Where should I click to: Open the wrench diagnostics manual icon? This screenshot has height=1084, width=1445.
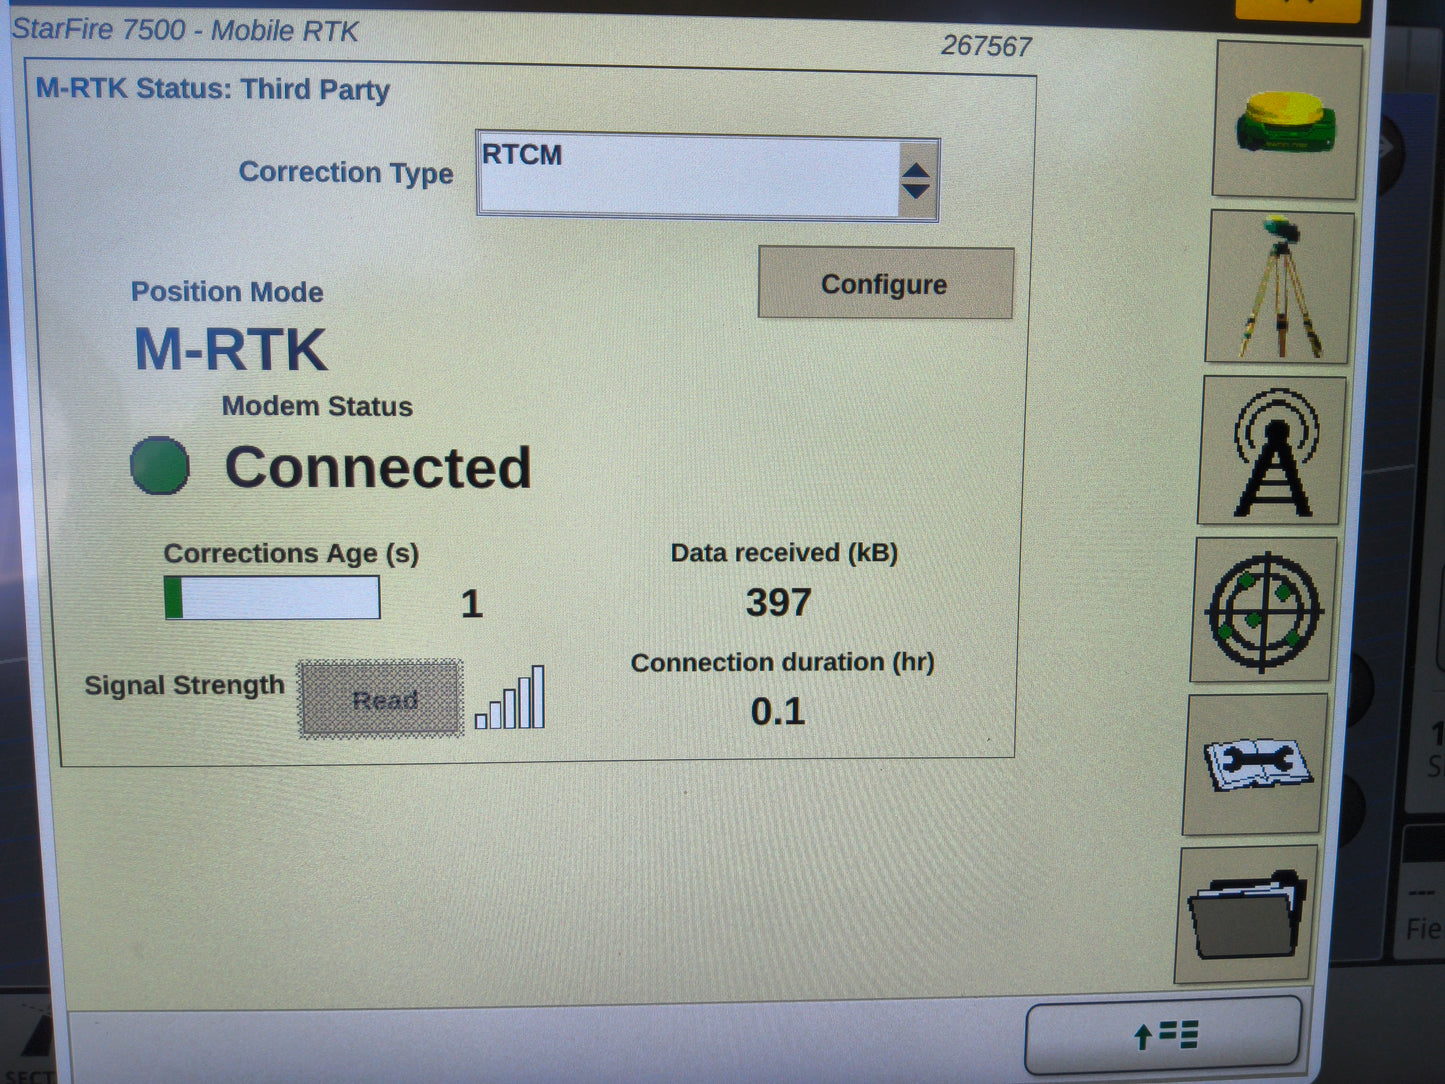tap(1256, 765)
